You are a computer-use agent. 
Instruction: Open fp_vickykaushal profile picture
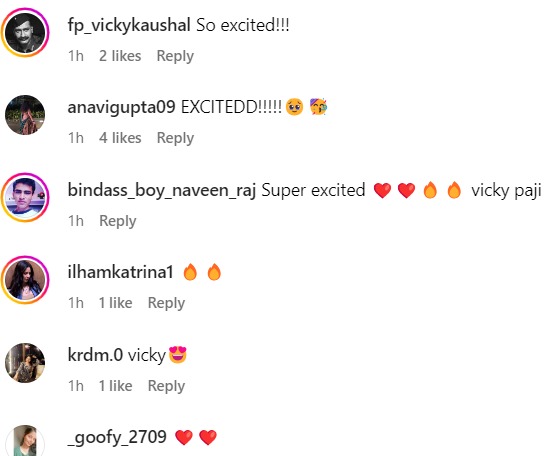pyautogui.click(x=25, y=33)
